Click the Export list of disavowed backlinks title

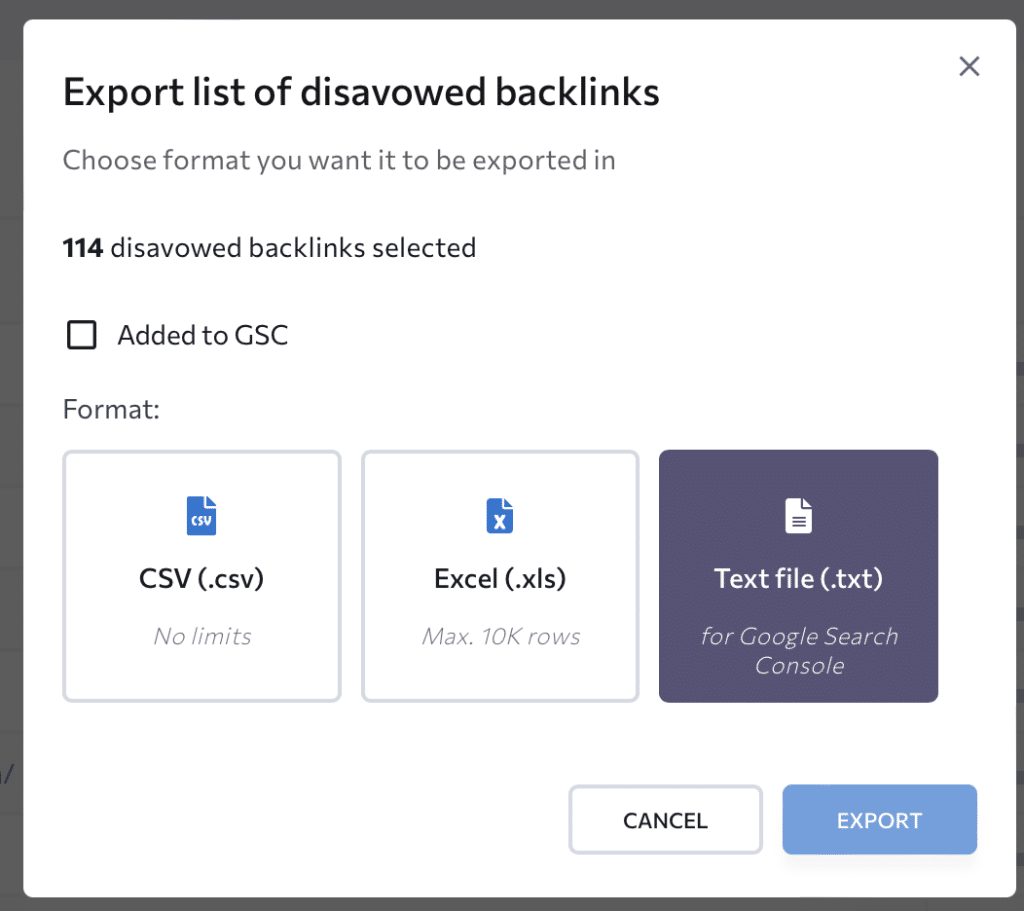pos(361,91)
